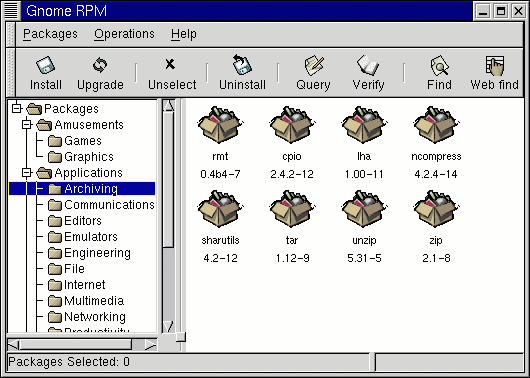Click the horizontal scrollbar right arrow
Viewport: 530px width, 378px height.
click(150, 345)
